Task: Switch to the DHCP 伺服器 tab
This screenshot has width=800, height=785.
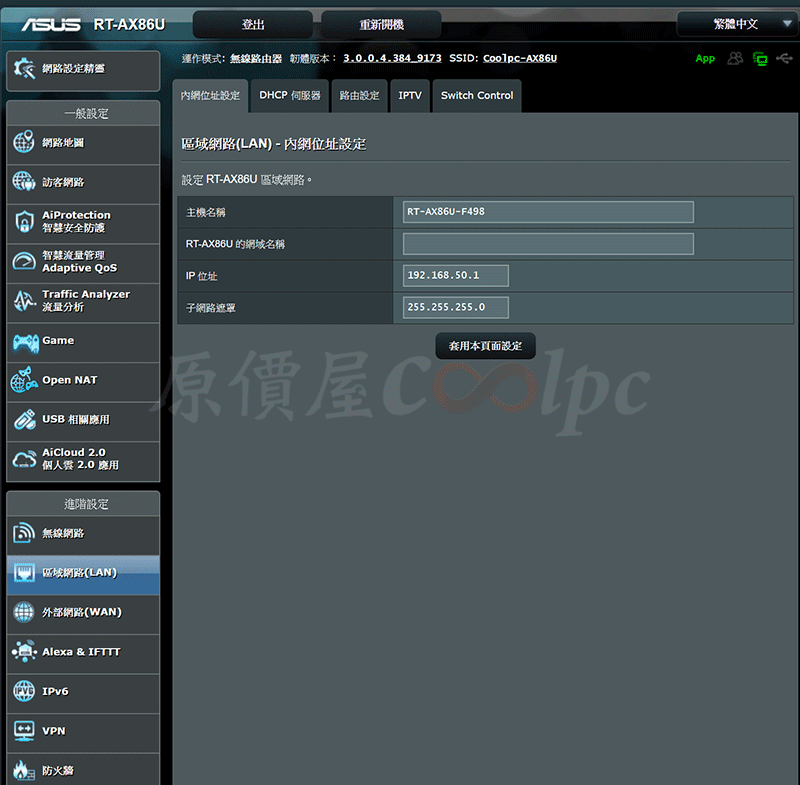Action: (x=290, y=95)
